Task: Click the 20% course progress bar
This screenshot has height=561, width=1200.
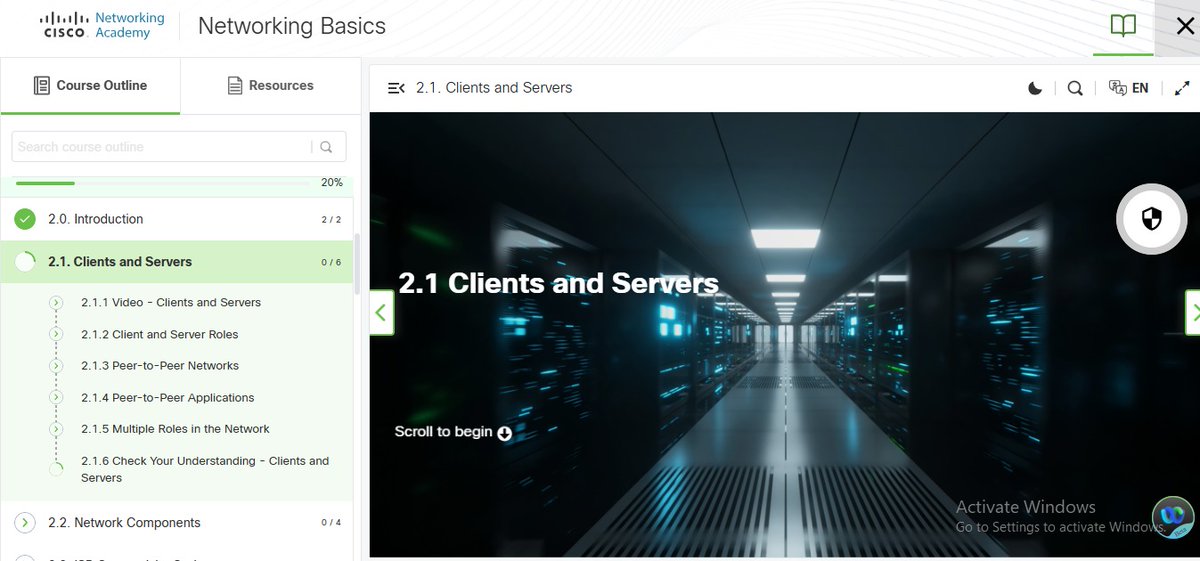Action: [x=161, y=183]
